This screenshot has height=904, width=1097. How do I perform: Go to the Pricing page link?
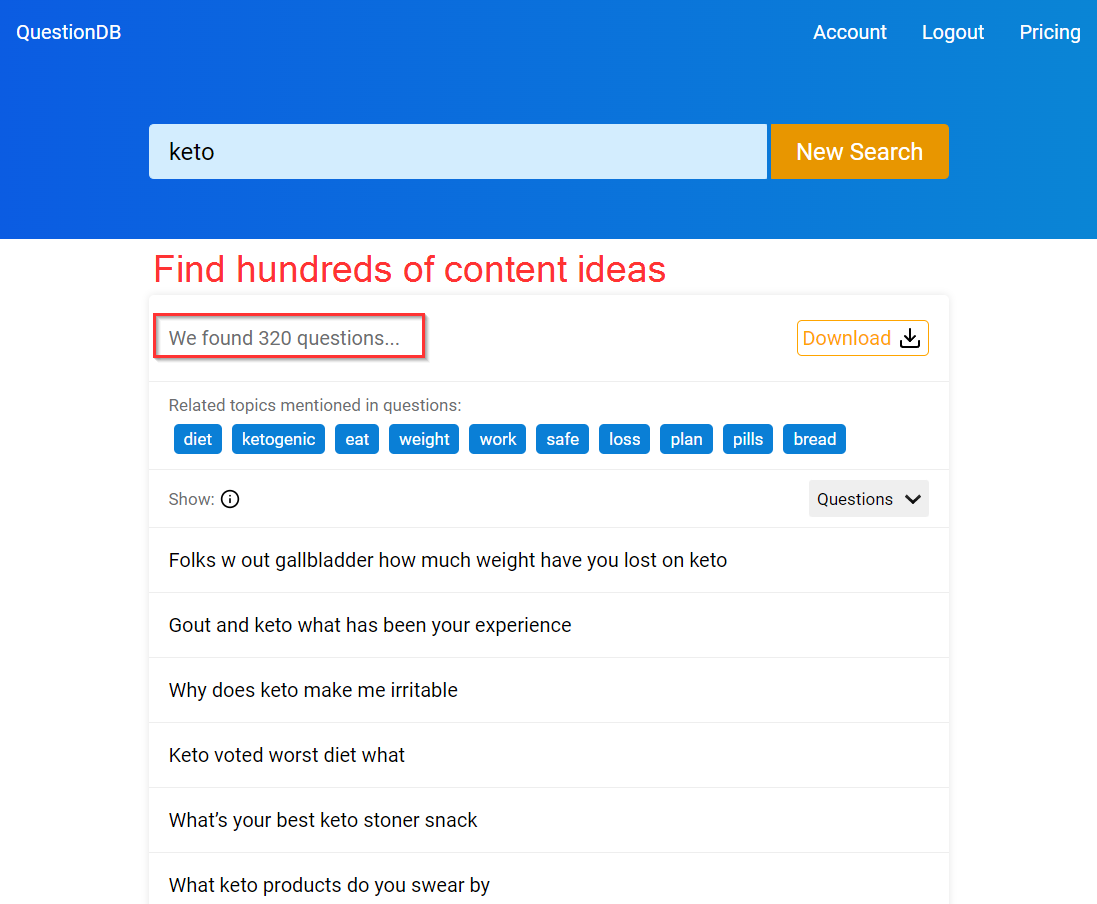point(1049,32)
